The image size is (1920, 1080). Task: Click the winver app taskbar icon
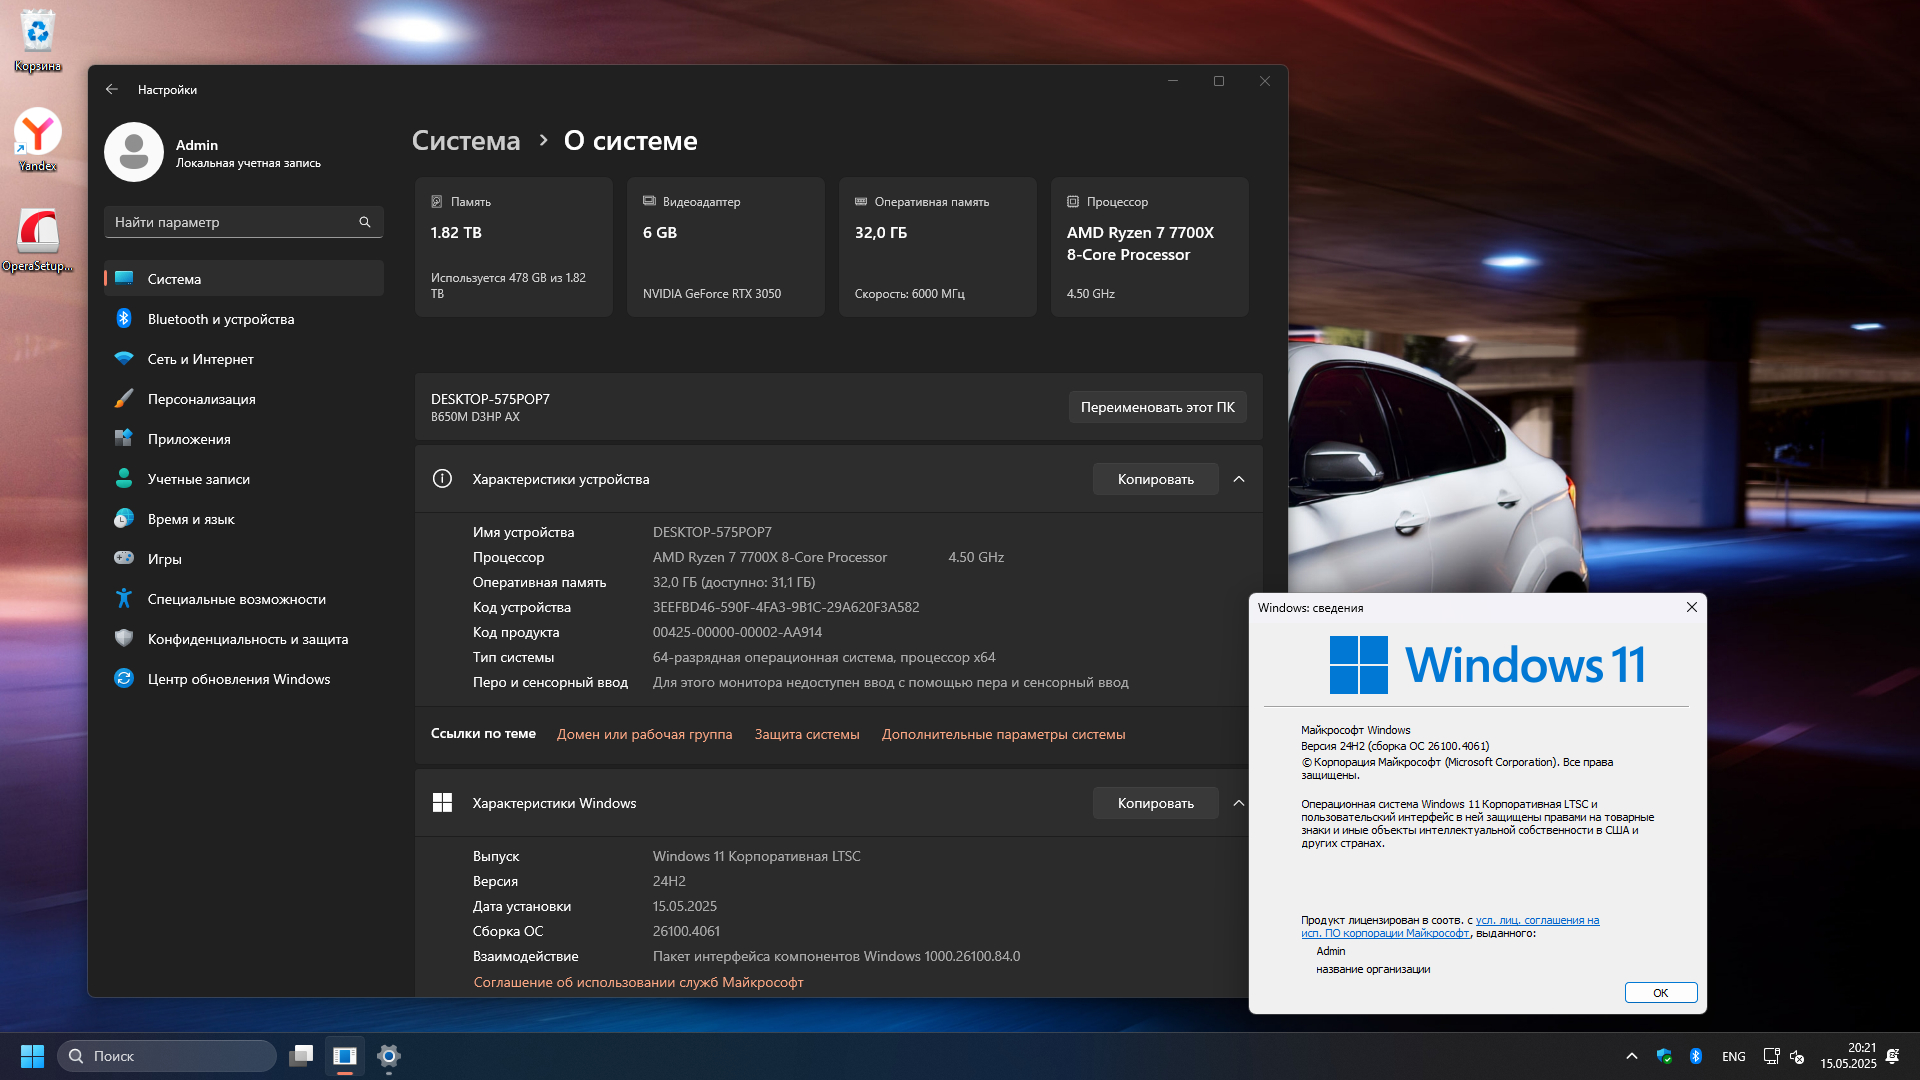point(345,1056)
